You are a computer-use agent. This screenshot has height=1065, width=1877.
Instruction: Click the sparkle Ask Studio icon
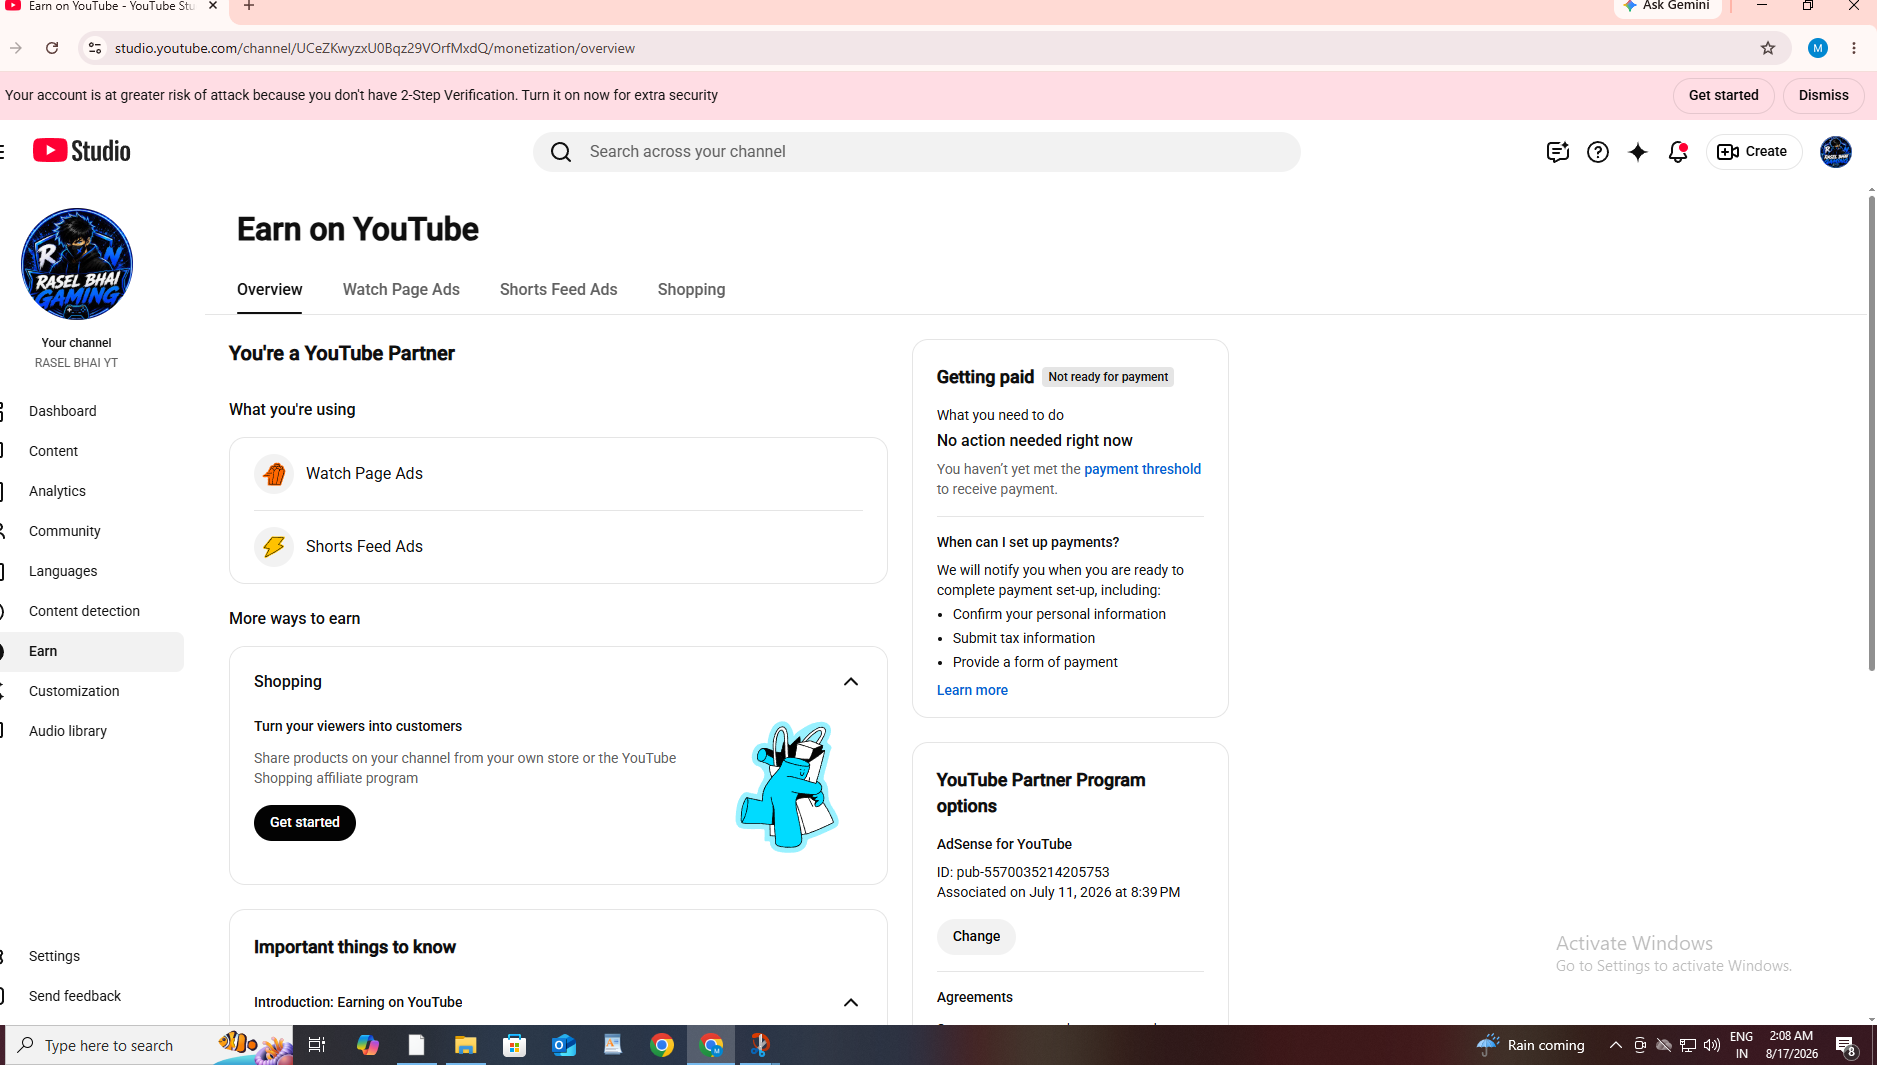[x=1638, y=152]
